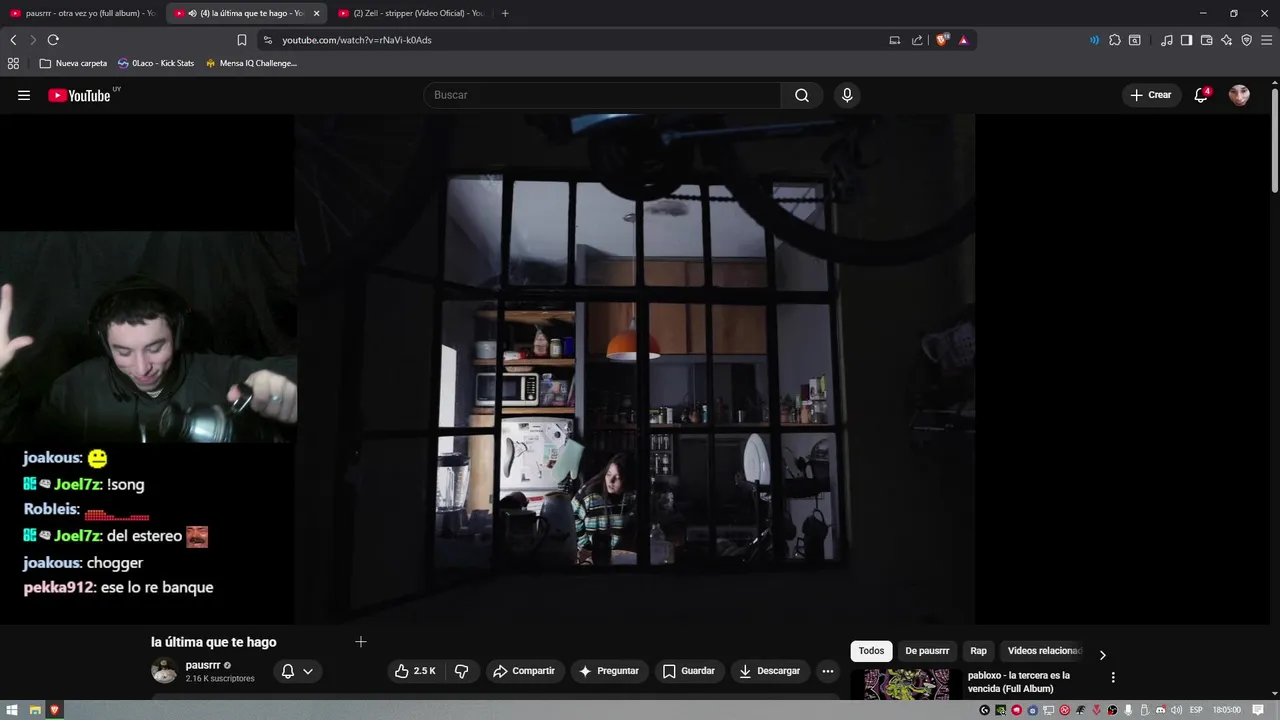The height and width of the screenshot is (720, 1280).
Task: Open the pausrrr channel avatar
Action: [x=164, y=671]
